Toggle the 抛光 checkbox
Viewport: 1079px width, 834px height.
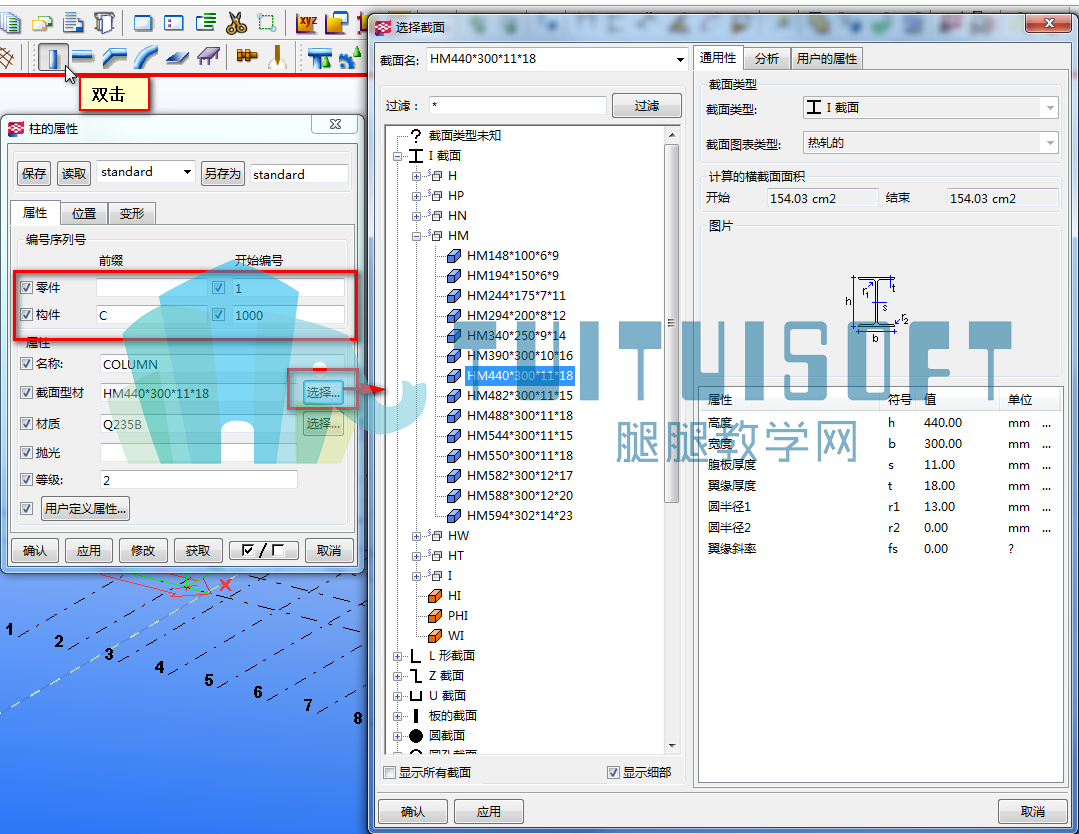(x=27, y=452)
